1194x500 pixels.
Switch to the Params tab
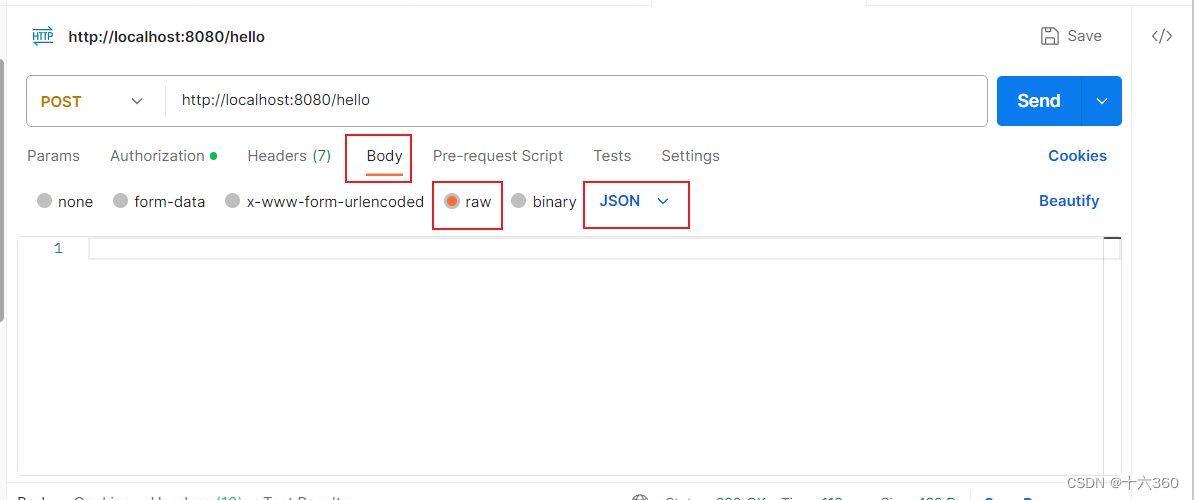pos(53,156)
